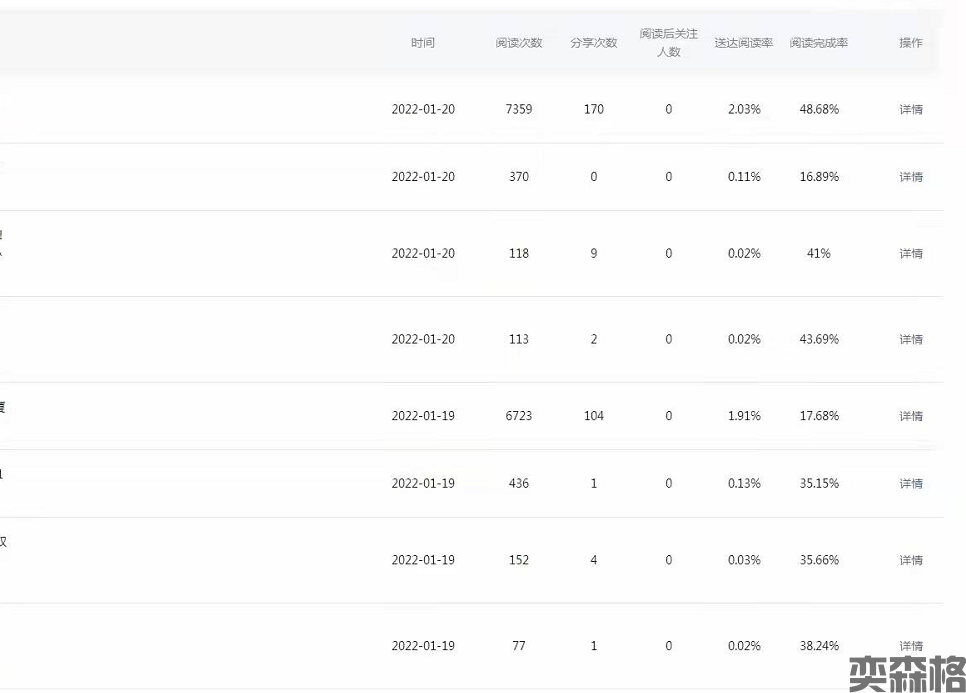Click the 操作 column header
Image resolution: width=966 pixels, height=693 pixels.
(910, 43)
